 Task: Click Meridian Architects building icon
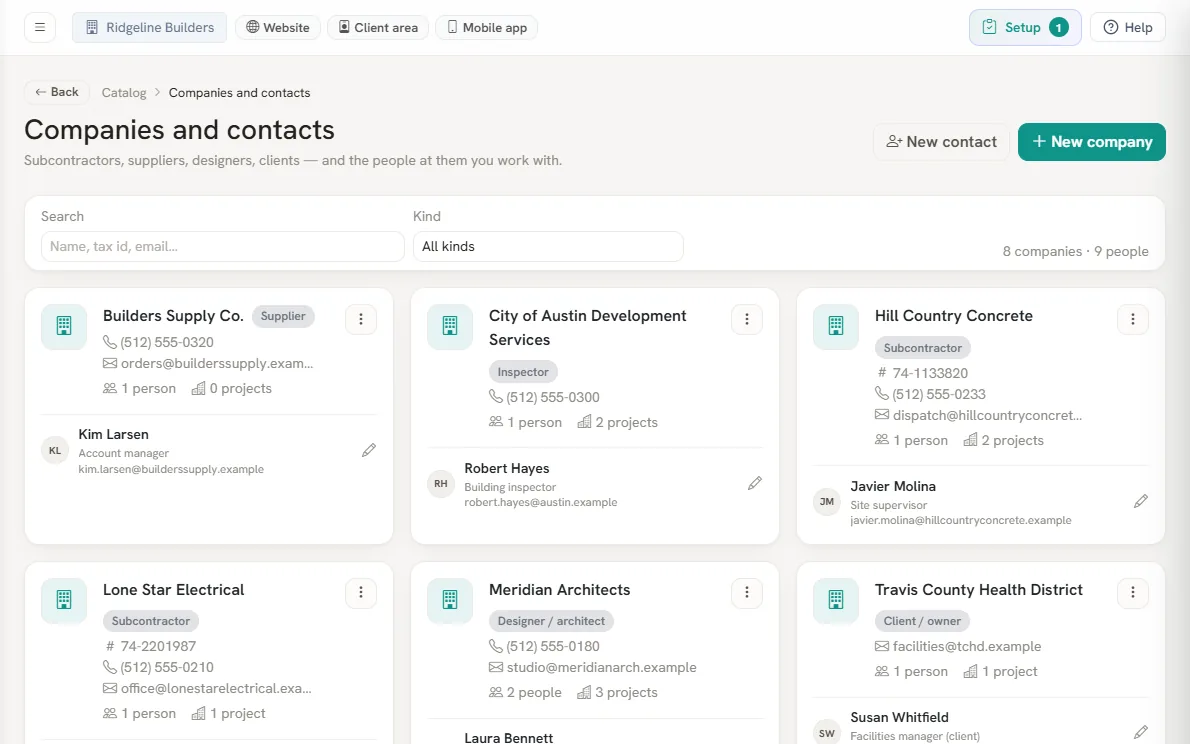click(450, 600)
